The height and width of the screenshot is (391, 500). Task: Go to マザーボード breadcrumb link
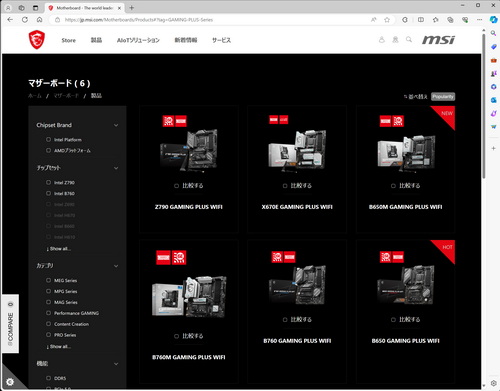[66, 96]
